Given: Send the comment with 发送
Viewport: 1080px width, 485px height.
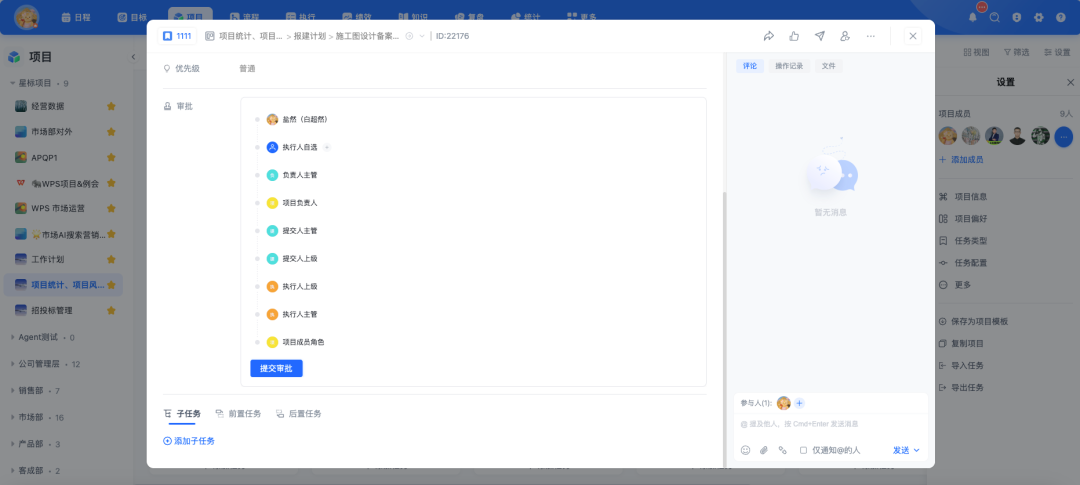Looking at the screenshot, I should coord(902,450).
